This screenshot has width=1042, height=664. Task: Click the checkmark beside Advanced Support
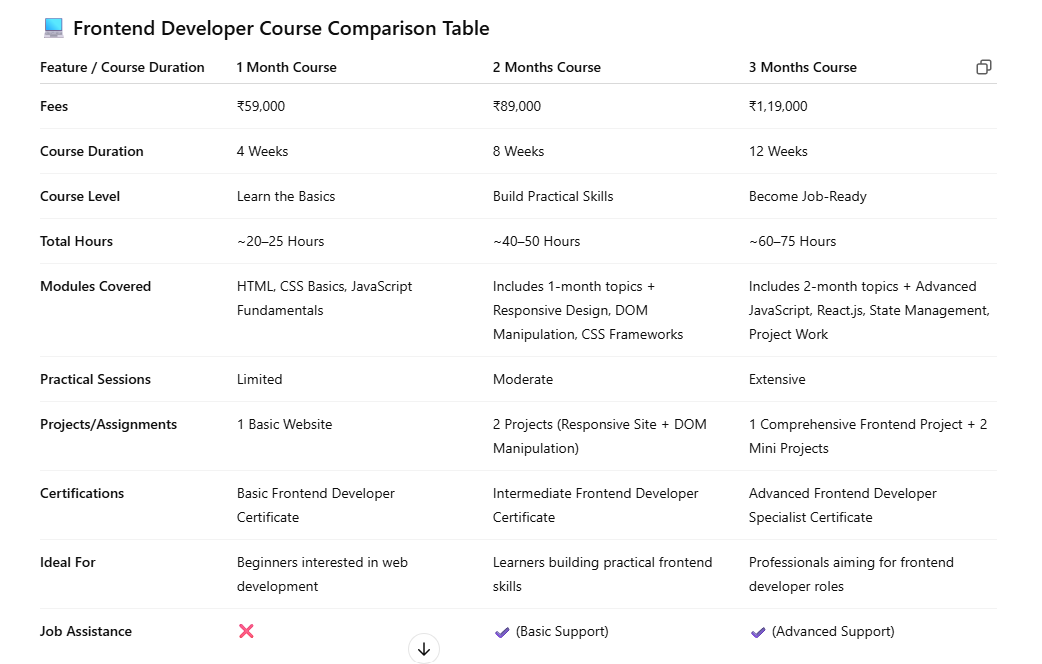pos(758,632)
